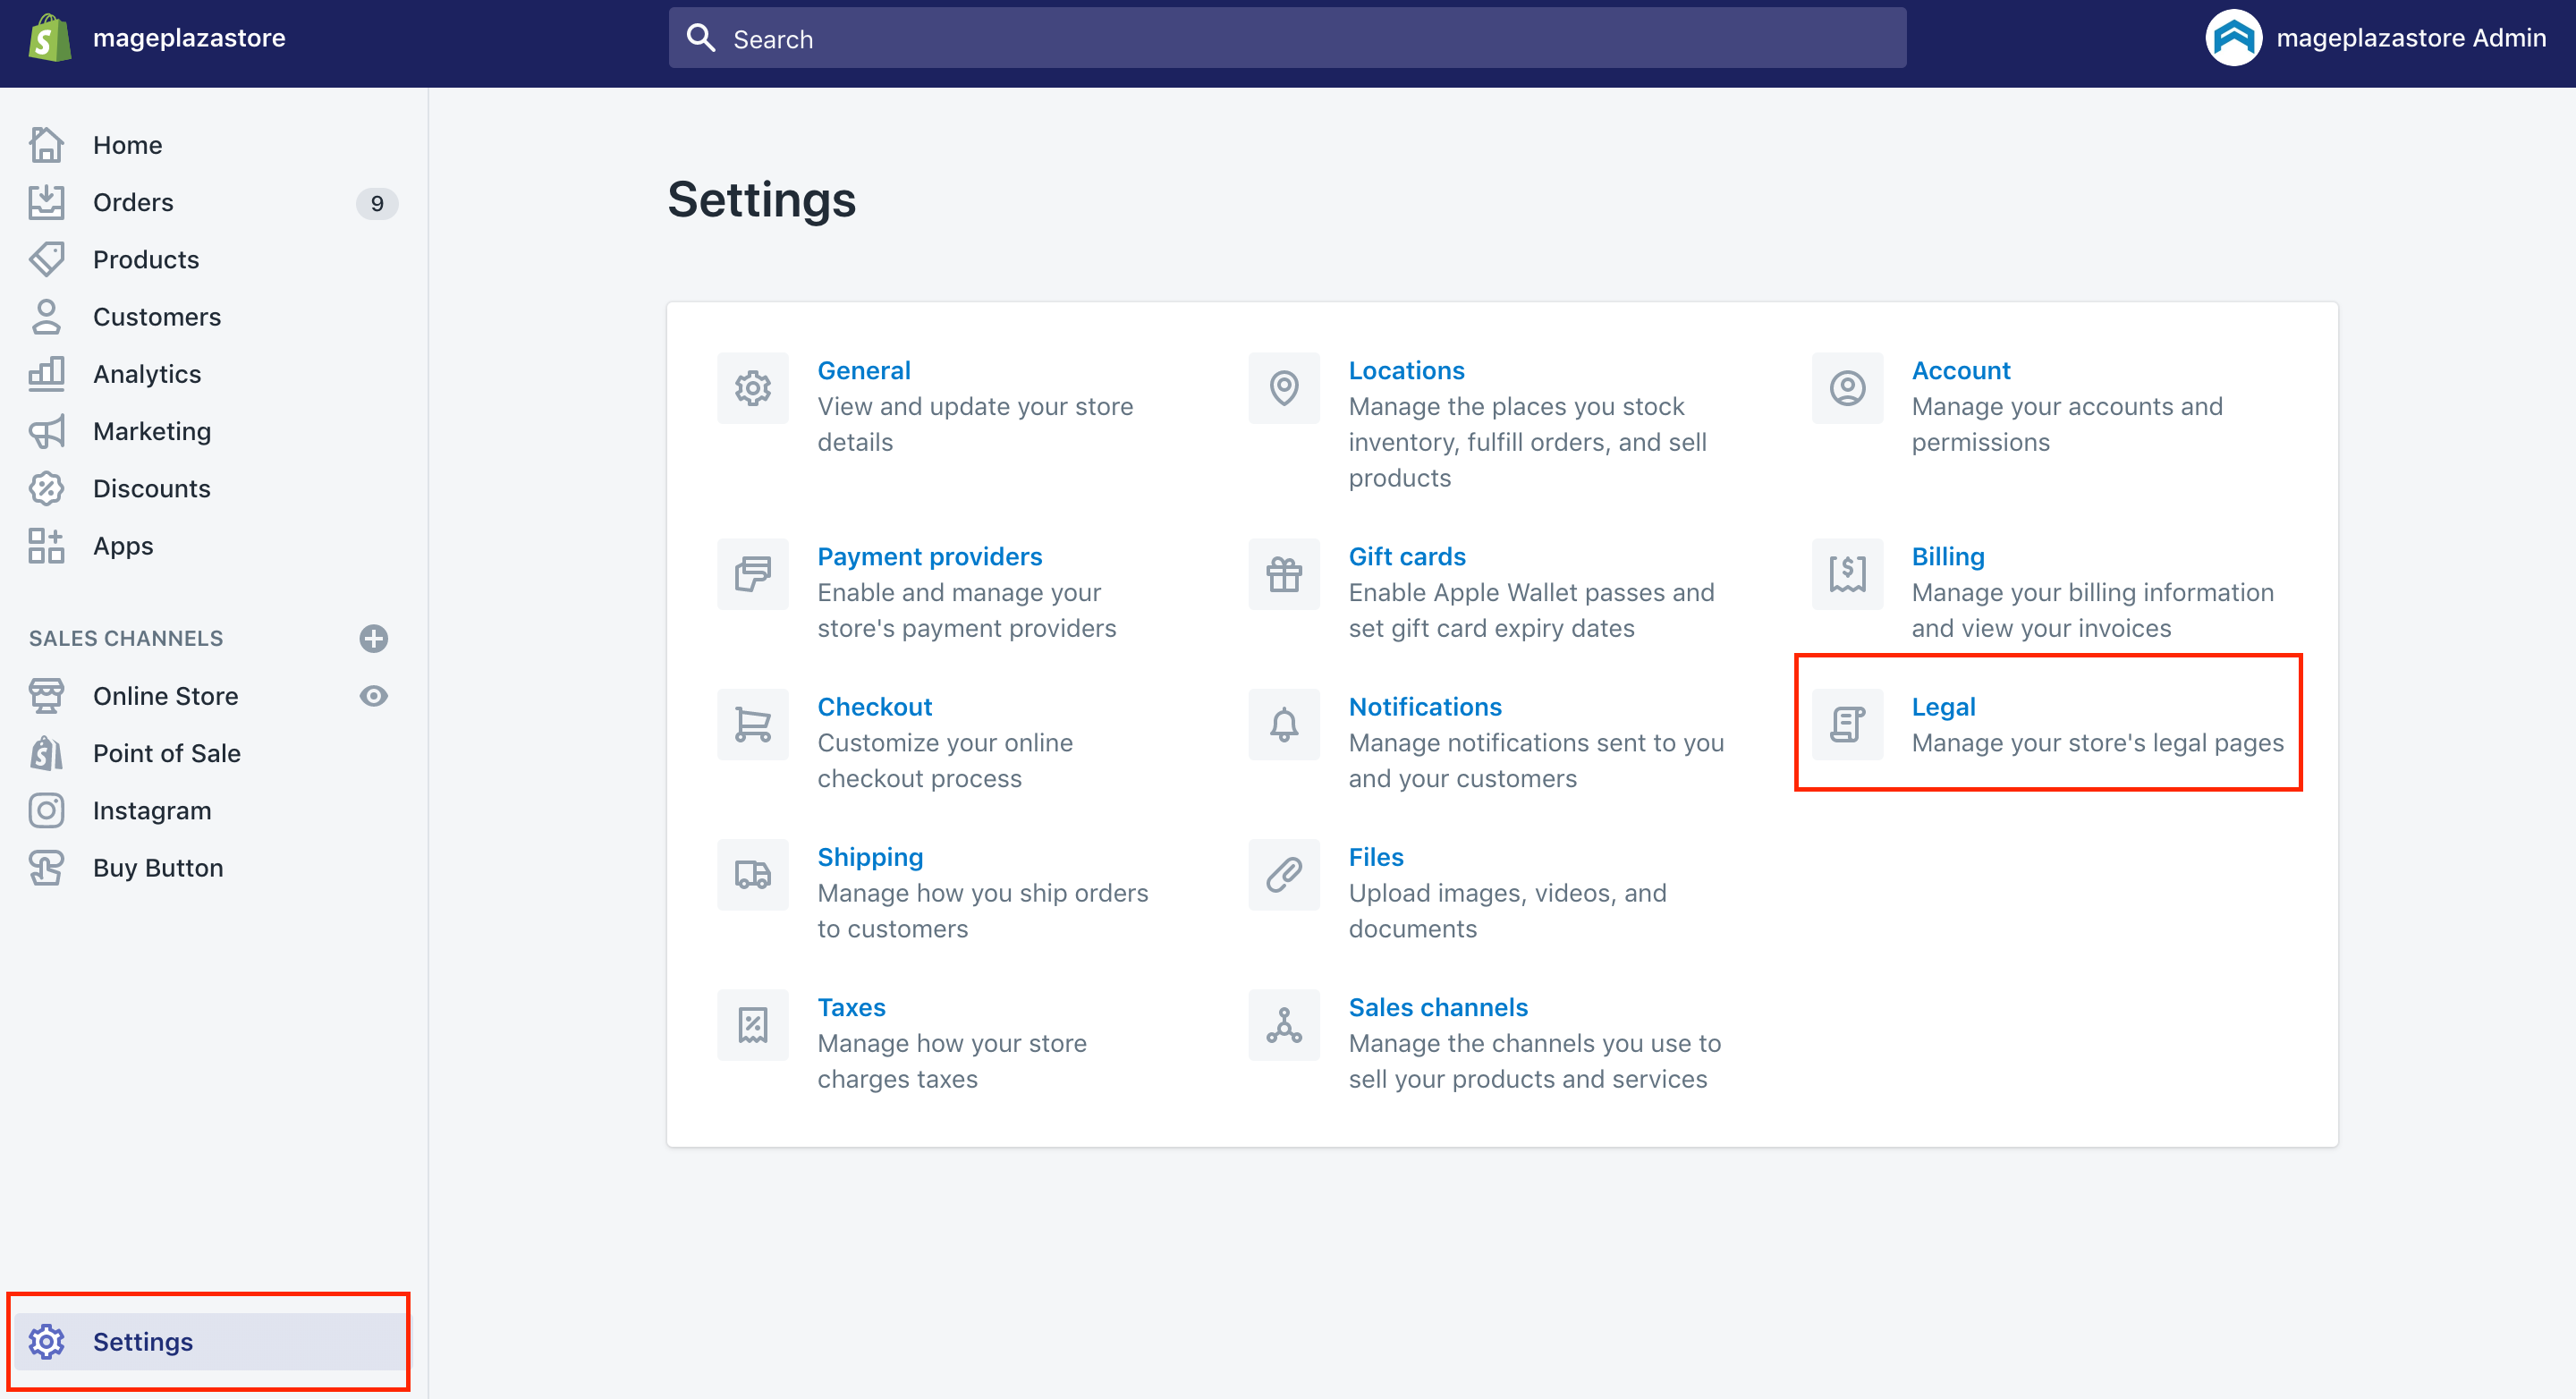Click the Home house icon in sidebar
This screenshot has width=2576, height=1399.
(x=46, y=145)
